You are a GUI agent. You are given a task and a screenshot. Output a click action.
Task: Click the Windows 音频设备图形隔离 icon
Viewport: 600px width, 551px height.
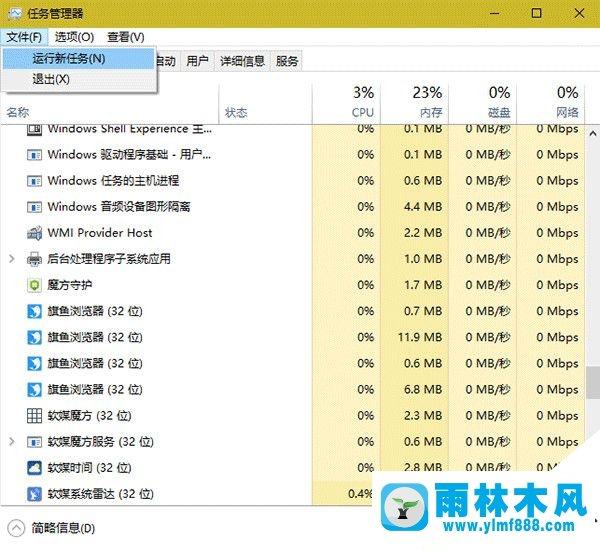[34, 207]
